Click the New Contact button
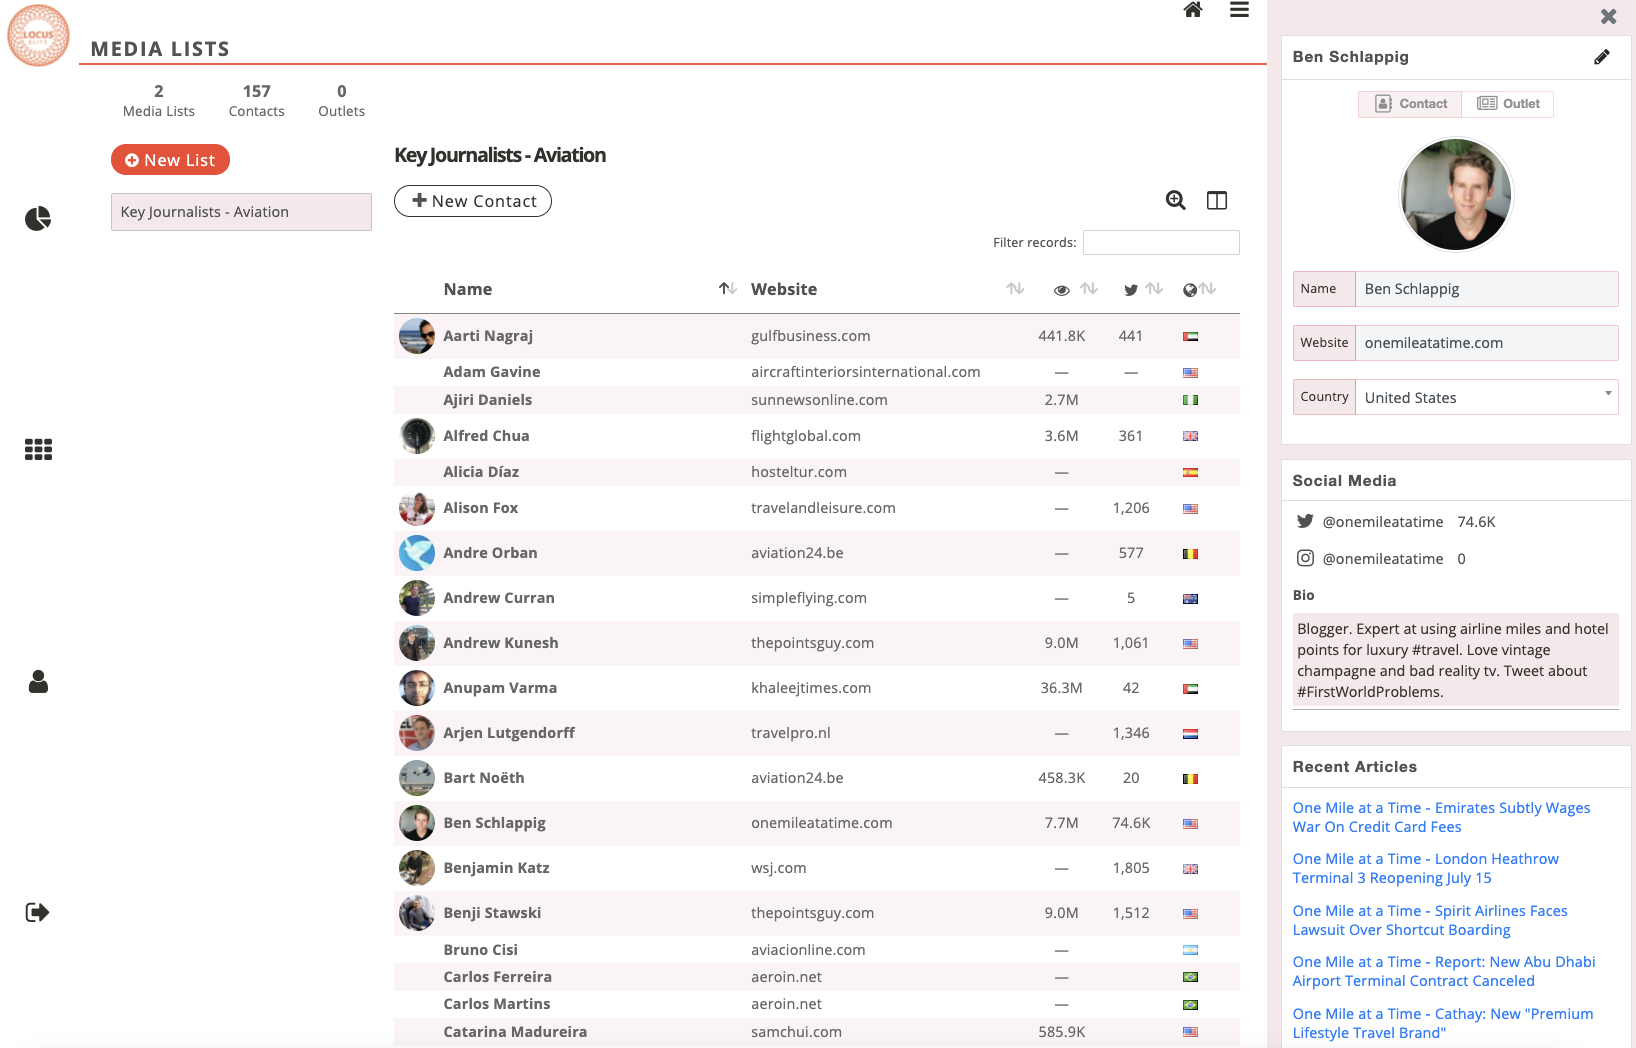The image size is (1636, 1048). point(473,201)
